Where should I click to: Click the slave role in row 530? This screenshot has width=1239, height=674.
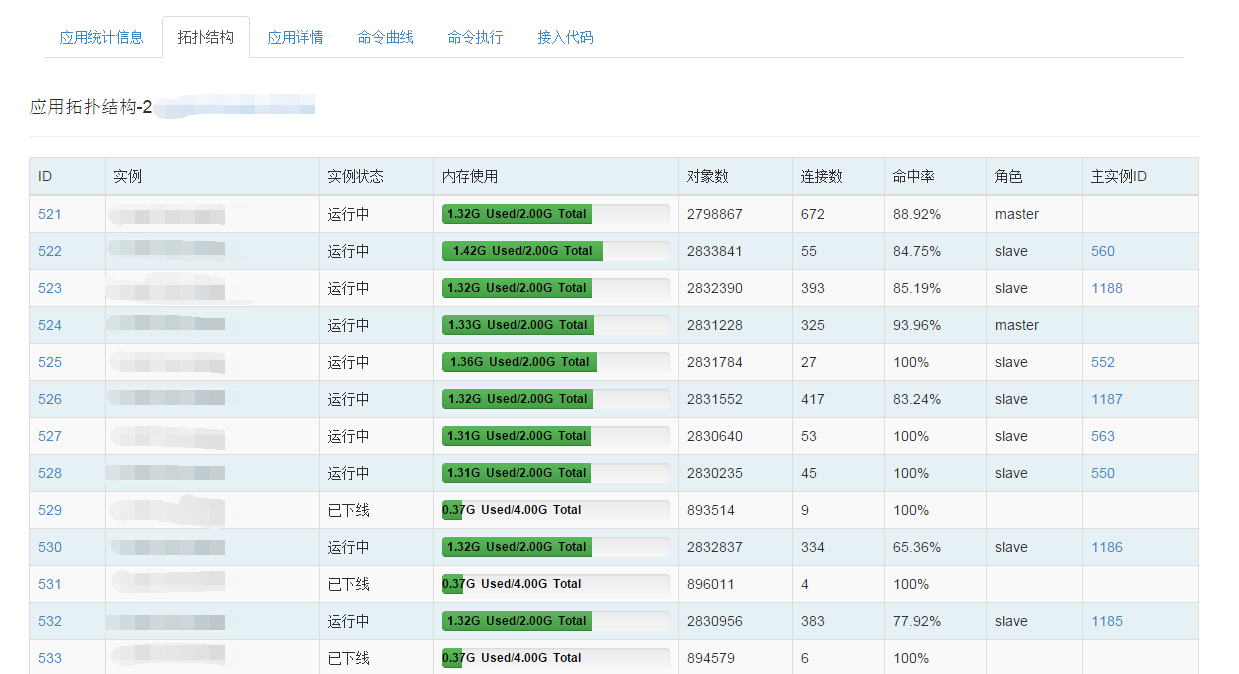point(1011,547)
